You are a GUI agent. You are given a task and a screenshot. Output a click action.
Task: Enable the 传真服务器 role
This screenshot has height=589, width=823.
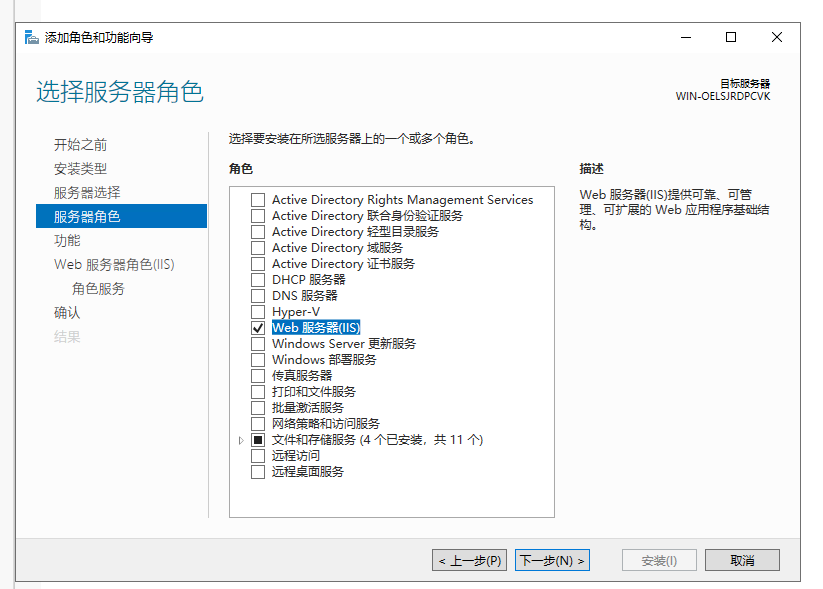point(257,375)
